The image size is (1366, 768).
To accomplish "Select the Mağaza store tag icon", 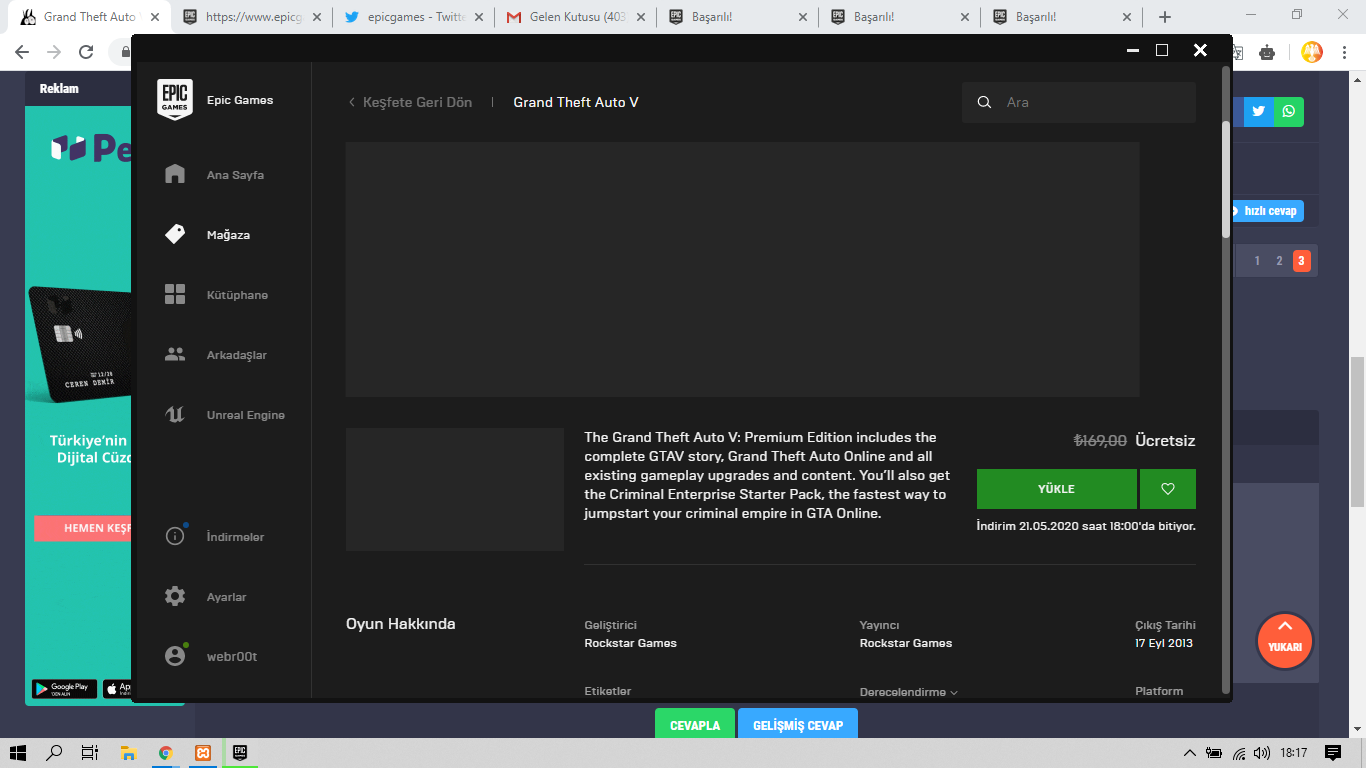I will pyautogui.click(x=175, y=235).
